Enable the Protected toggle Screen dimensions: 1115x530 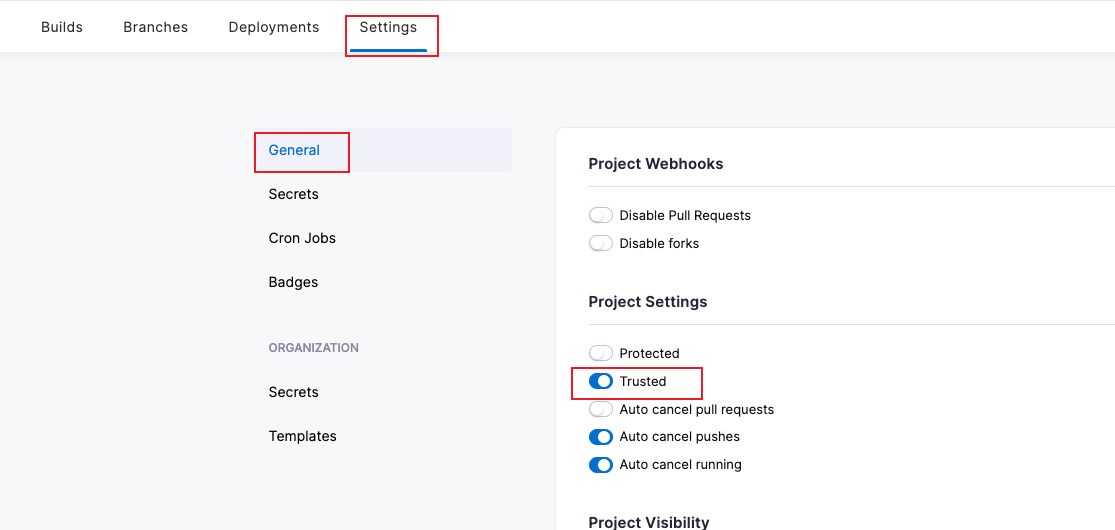[x=601, y=353]
